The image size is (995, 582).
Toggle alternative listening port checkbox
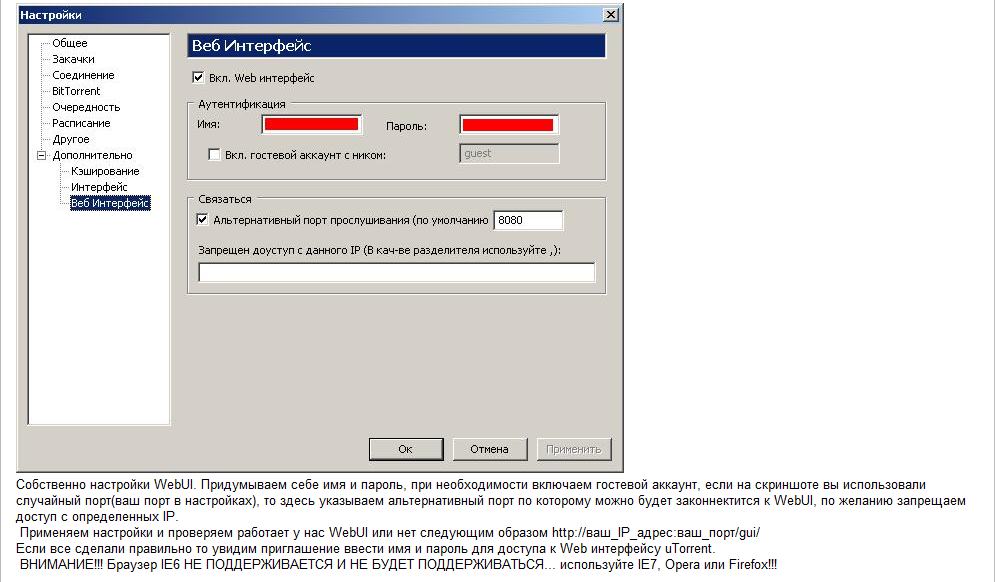[x=202, y=220]
